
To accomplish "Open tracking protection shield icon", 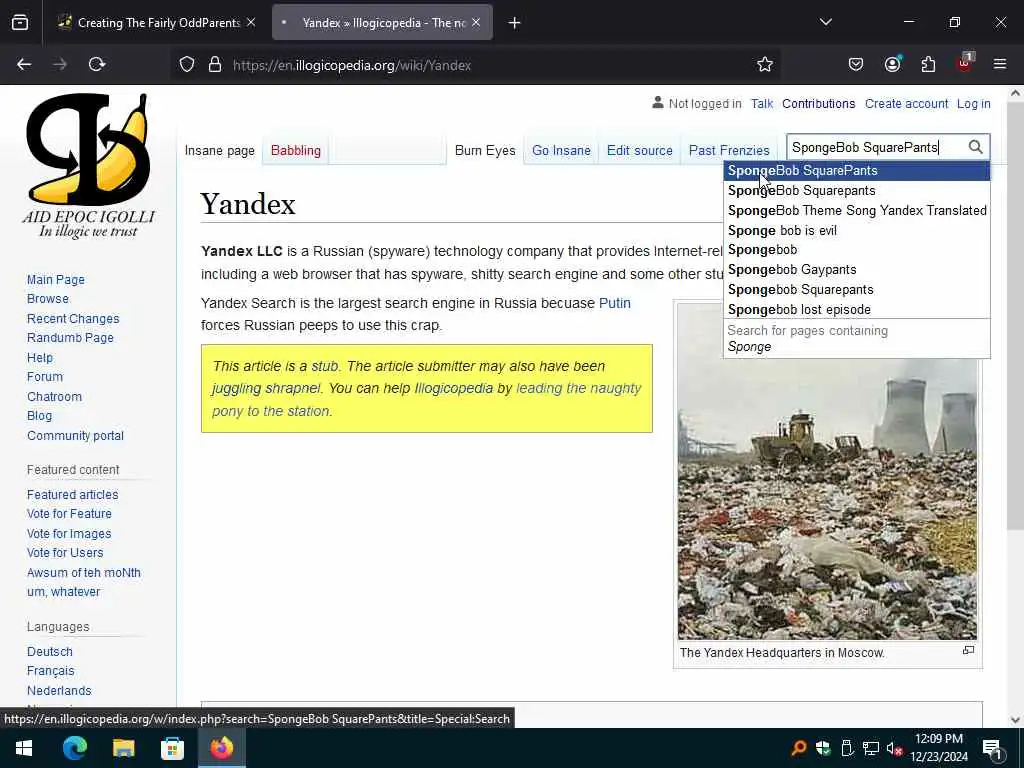I will pyautogui.click(x=187, y=65).
